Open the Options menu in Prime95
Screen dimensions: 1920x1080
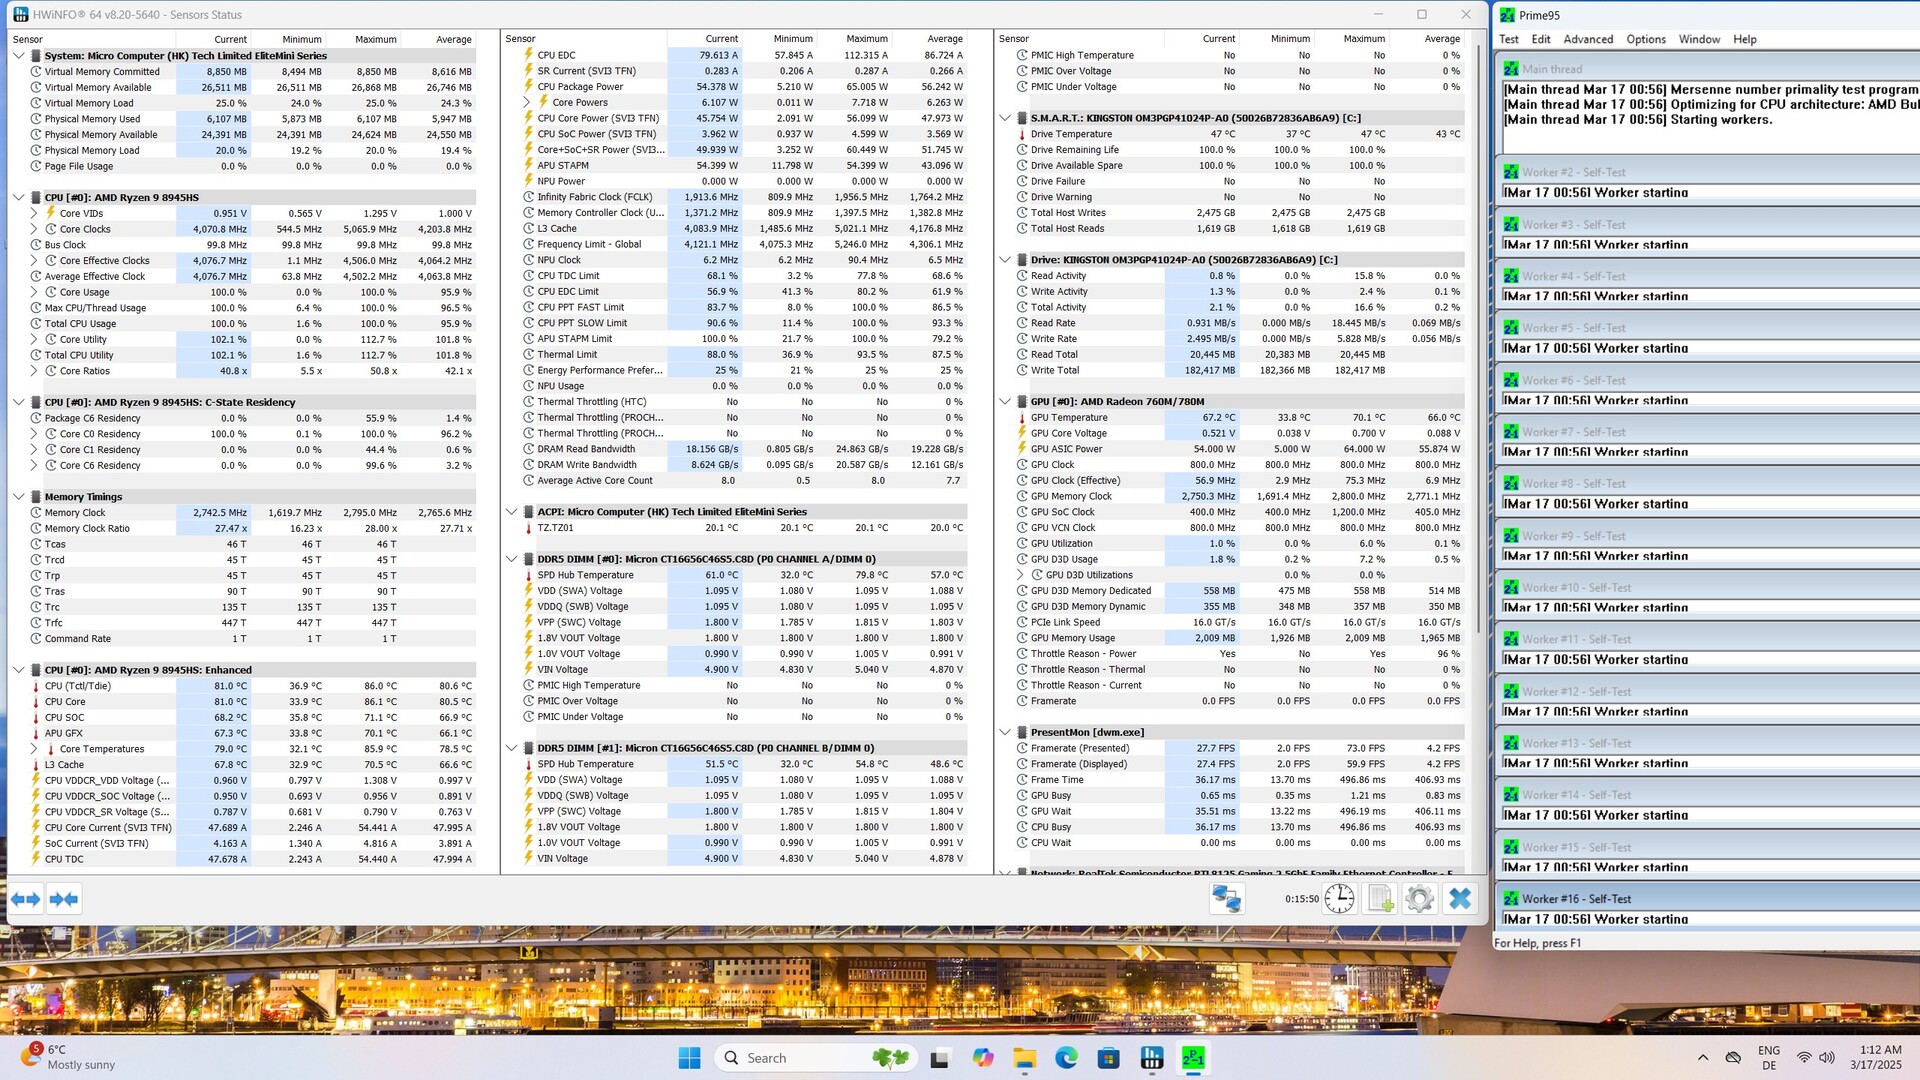[1645, 39]
